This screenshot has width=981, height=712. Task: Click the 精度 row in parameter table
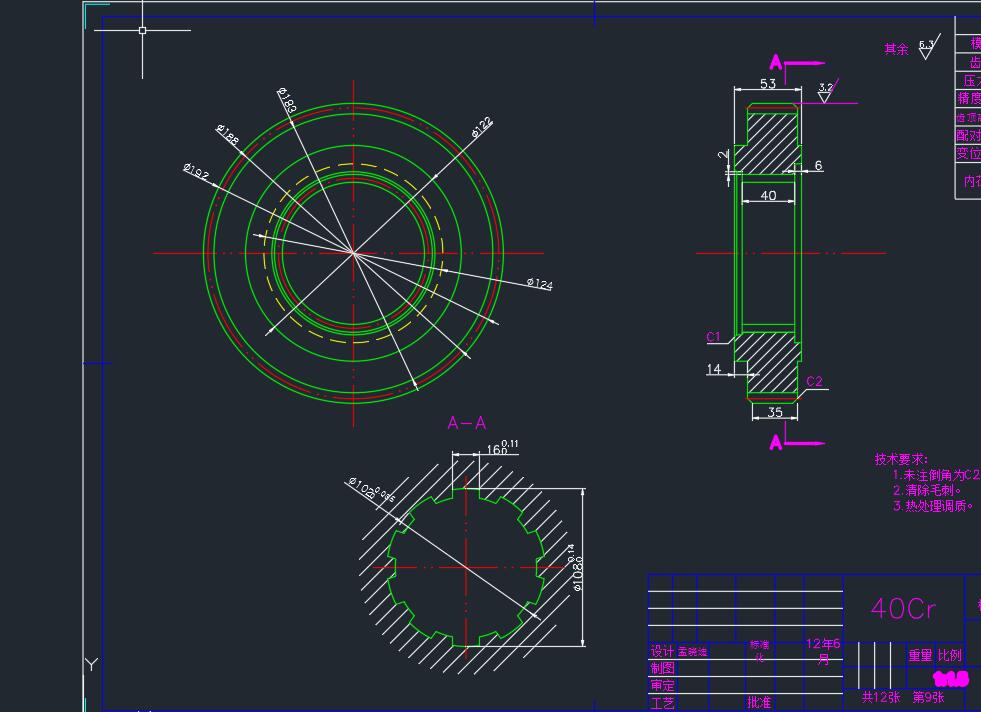pos(968,98)
